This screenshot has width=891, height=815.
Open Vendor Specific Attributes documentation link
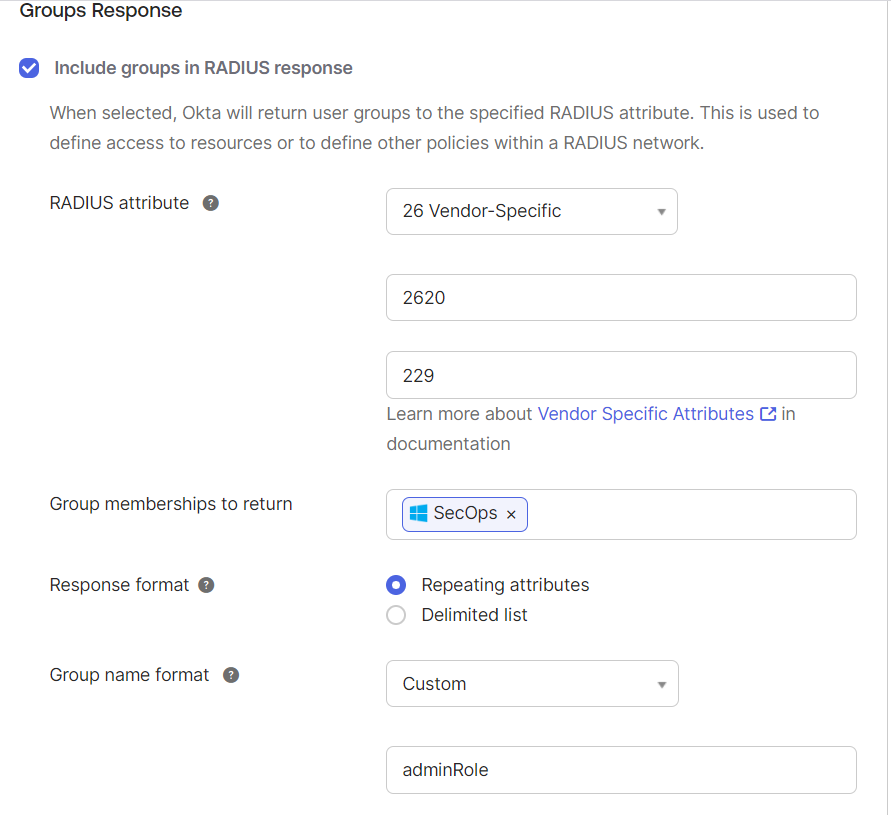[x=645, y=414]
